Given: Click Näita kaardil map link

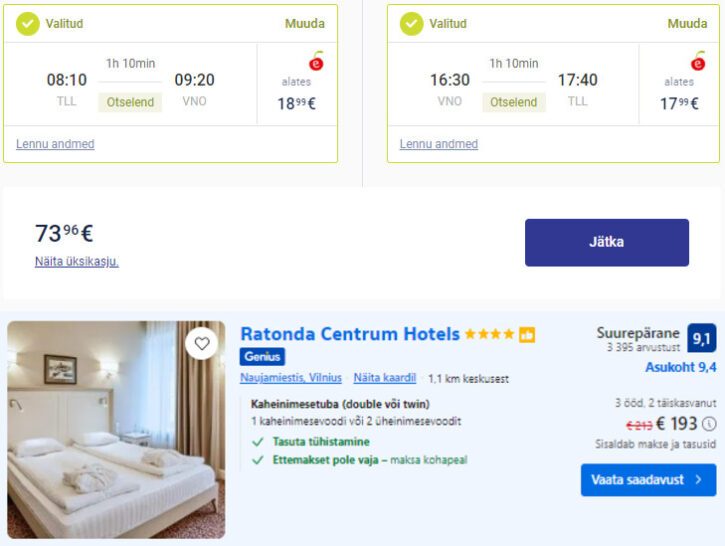Looking at the screenshot, I should click(385, 378).
